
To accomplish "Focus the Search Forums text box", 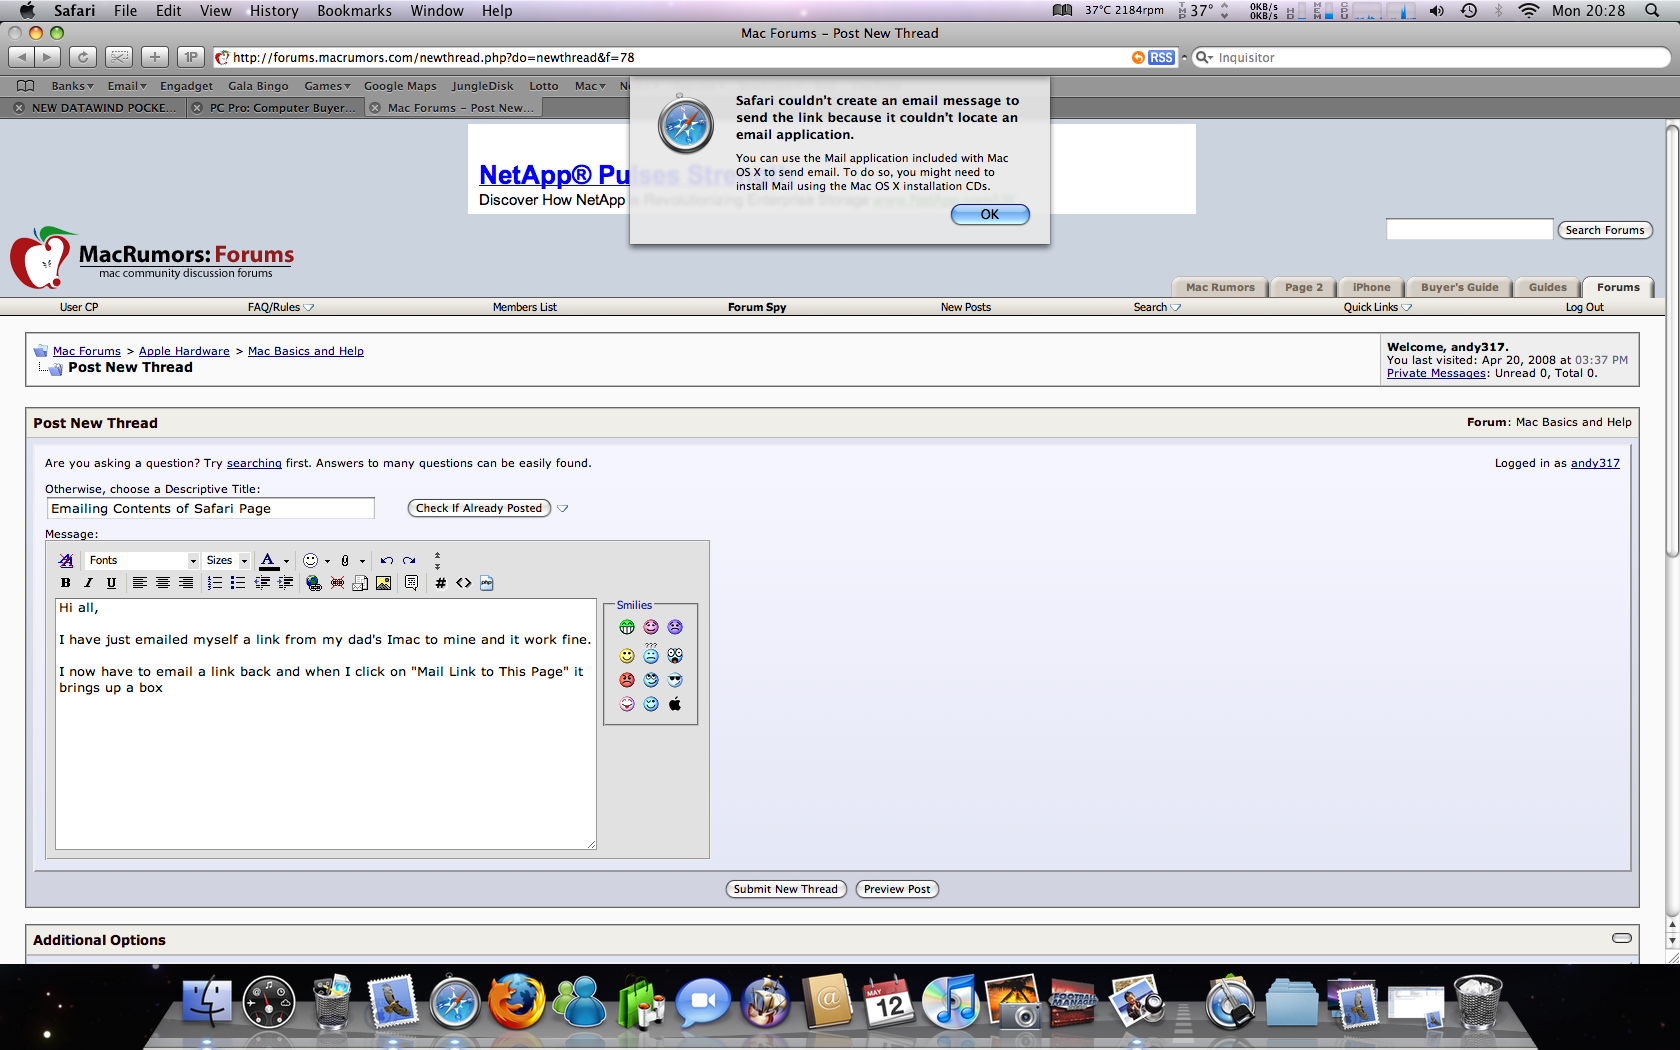I will 1469,230.
